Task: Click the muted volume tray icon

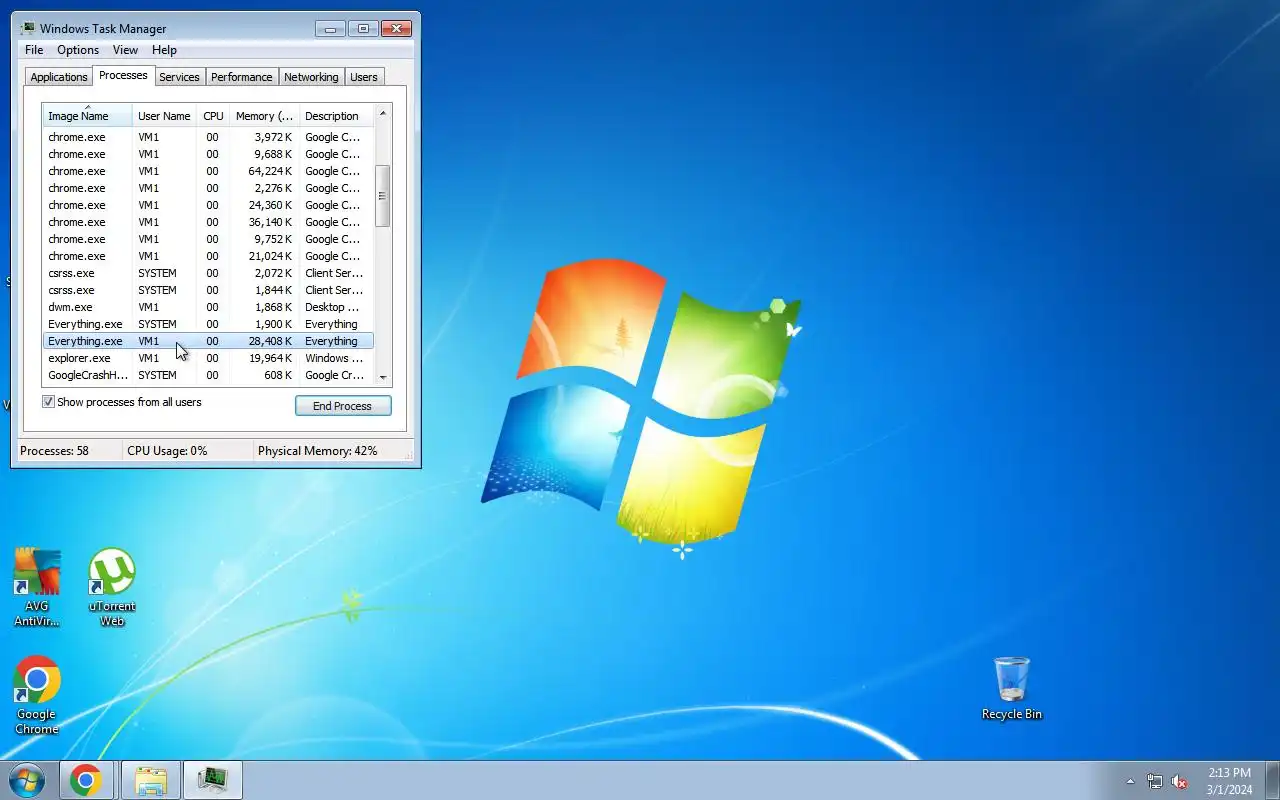Action: 1180,781
